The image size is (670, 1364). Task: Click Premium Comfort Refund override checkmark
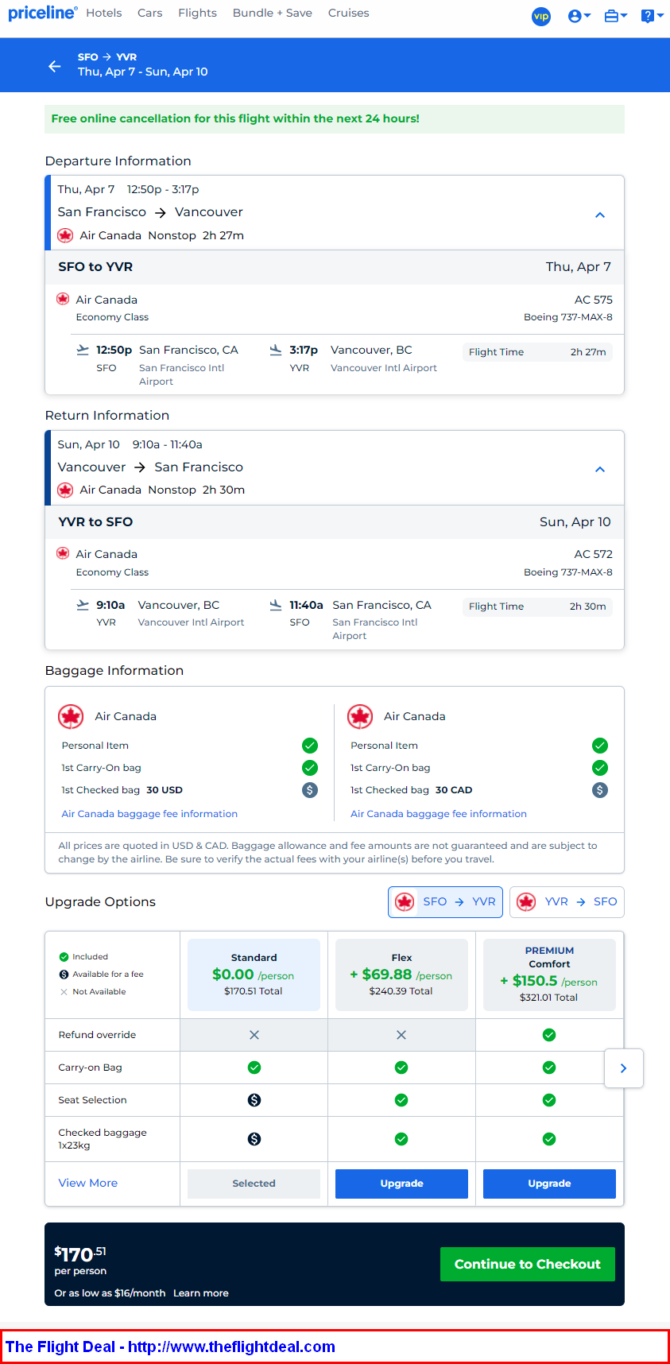click(549, 1035)
